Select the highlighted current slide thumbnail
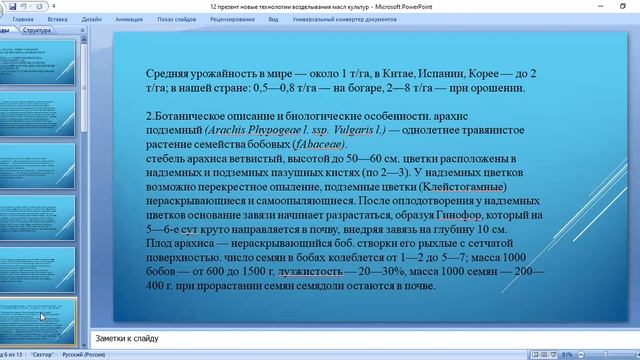Image resolution: width=640 pixels, height=360 pixels. 38,322
